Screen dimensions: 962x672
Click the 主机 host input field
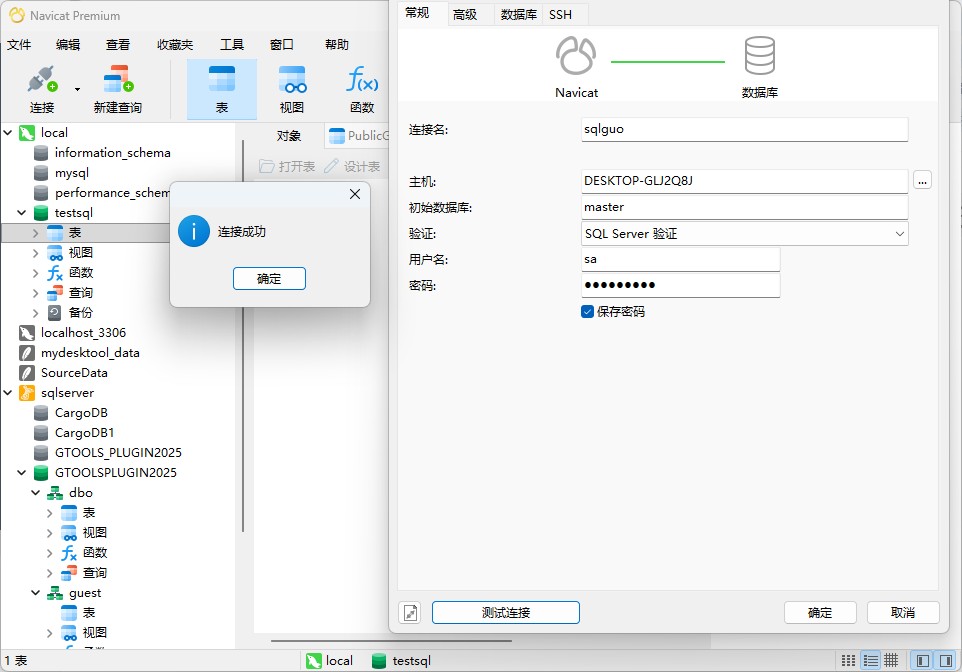click(745, 181)
